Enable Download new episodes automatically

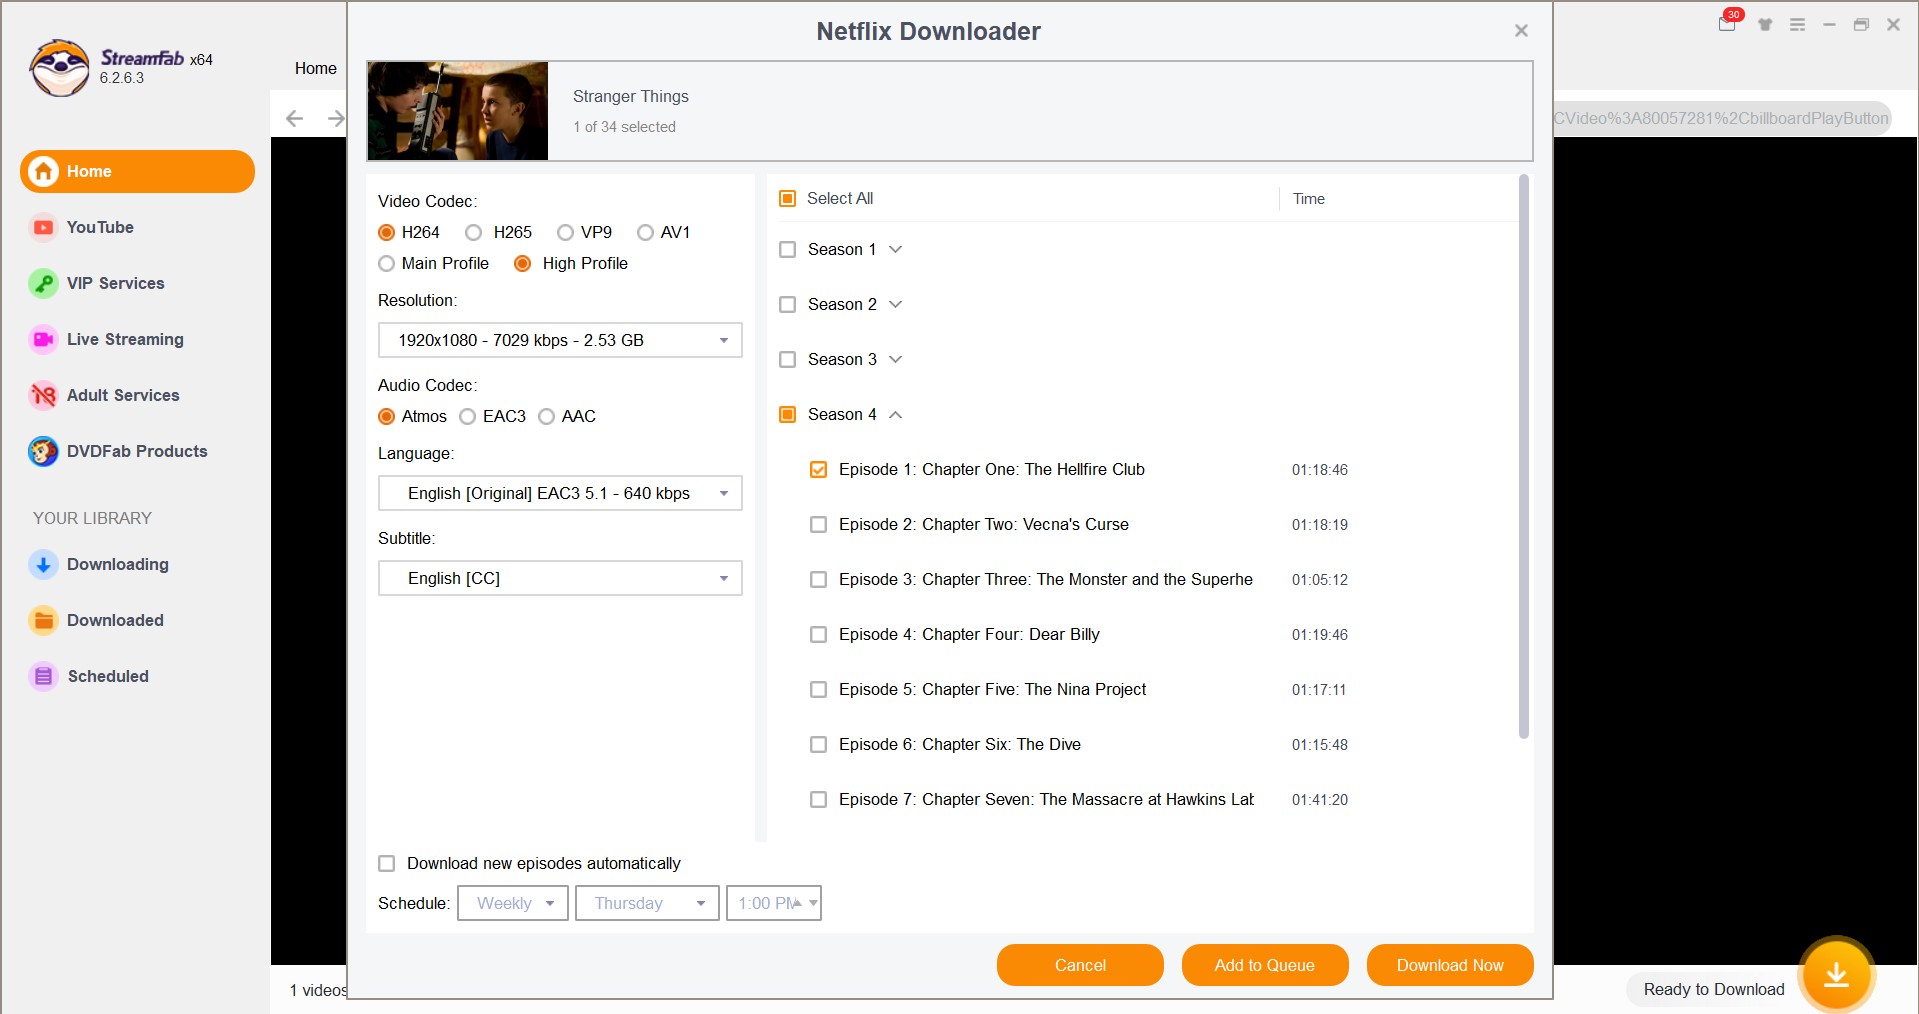click(x=387, y=863)
